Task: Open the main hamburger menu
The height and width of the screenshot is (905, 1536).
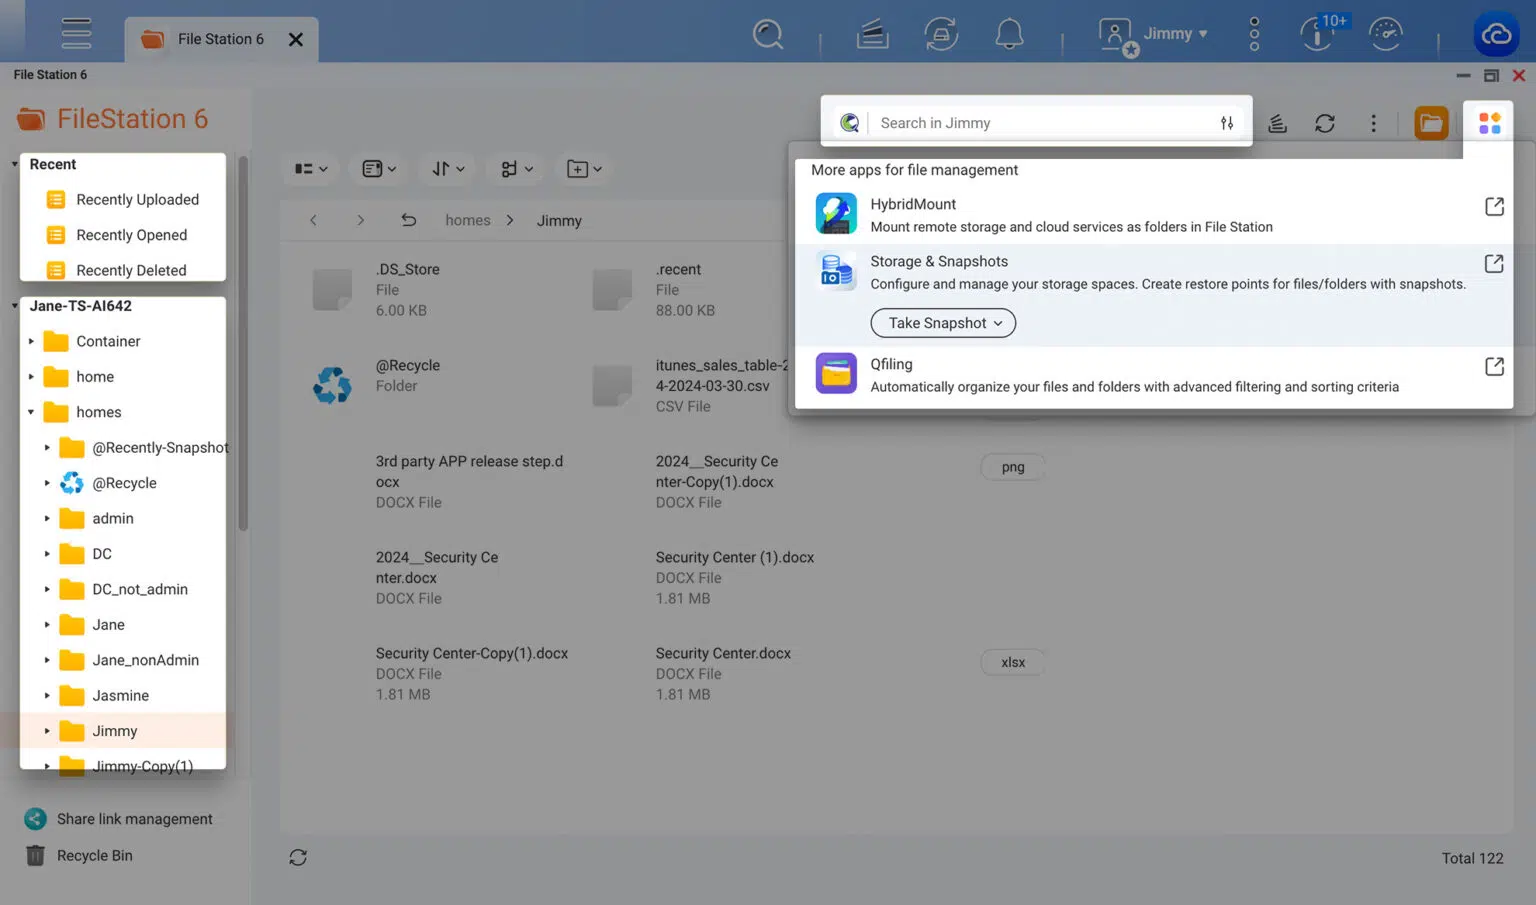Action: click(76, 34)
